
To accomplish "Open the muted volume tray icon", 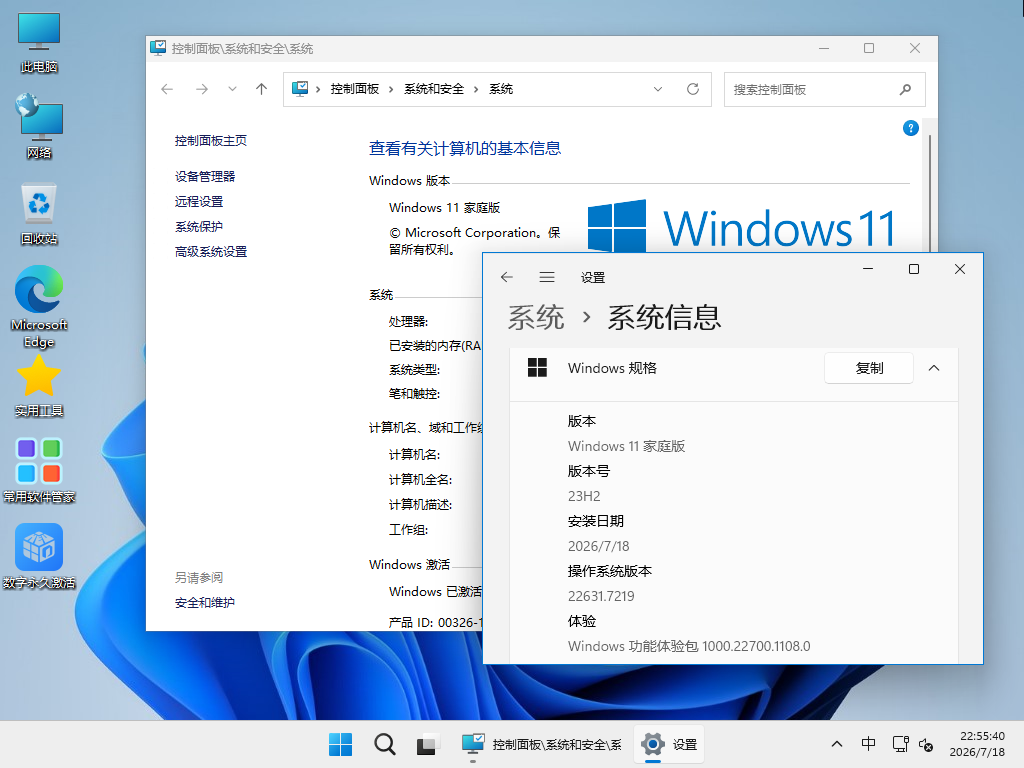I will point(926,744).
